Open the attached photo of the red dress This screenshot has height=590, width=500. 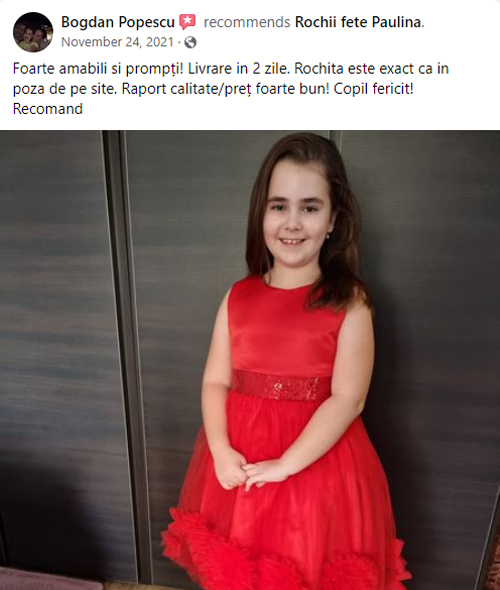(250, 360)
